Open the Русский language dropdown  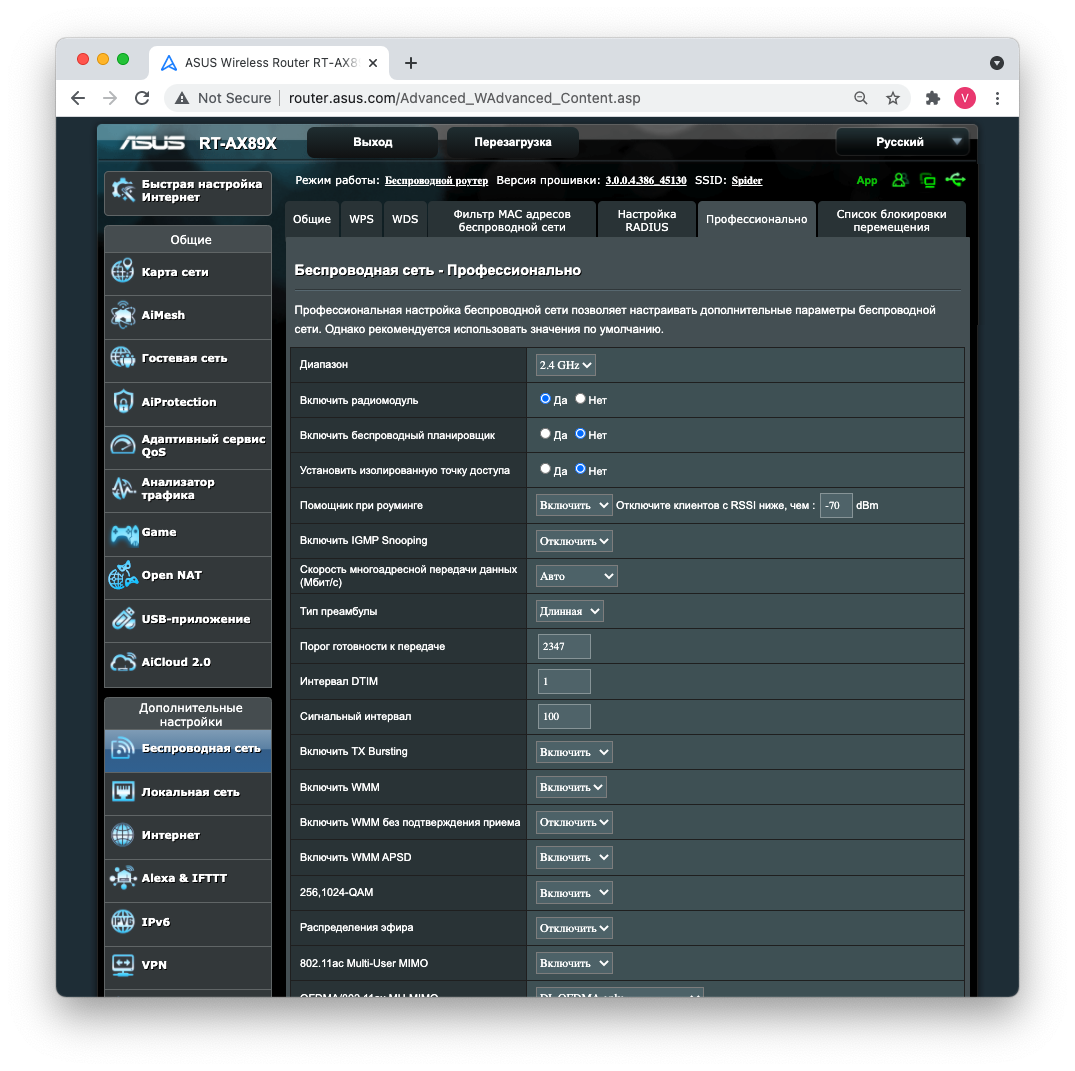[902, 142]
